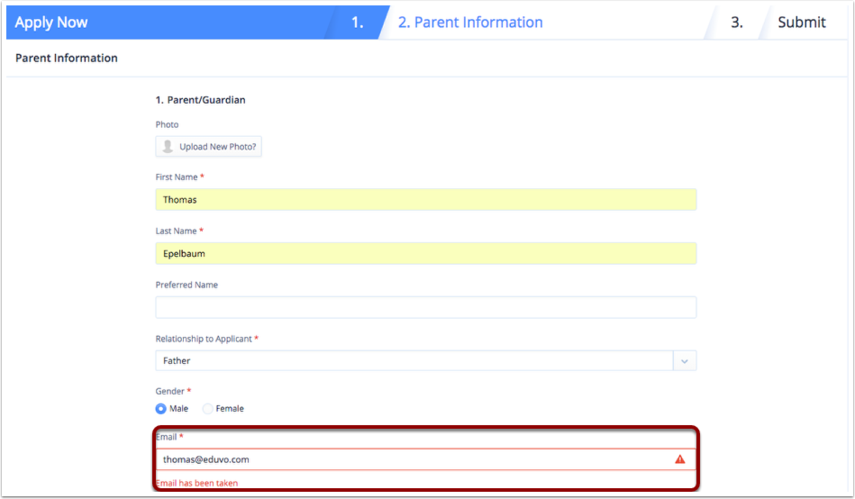Click the Parent Information section heading
This screenshot has width=855, height=499.
[x=66, y=58]
